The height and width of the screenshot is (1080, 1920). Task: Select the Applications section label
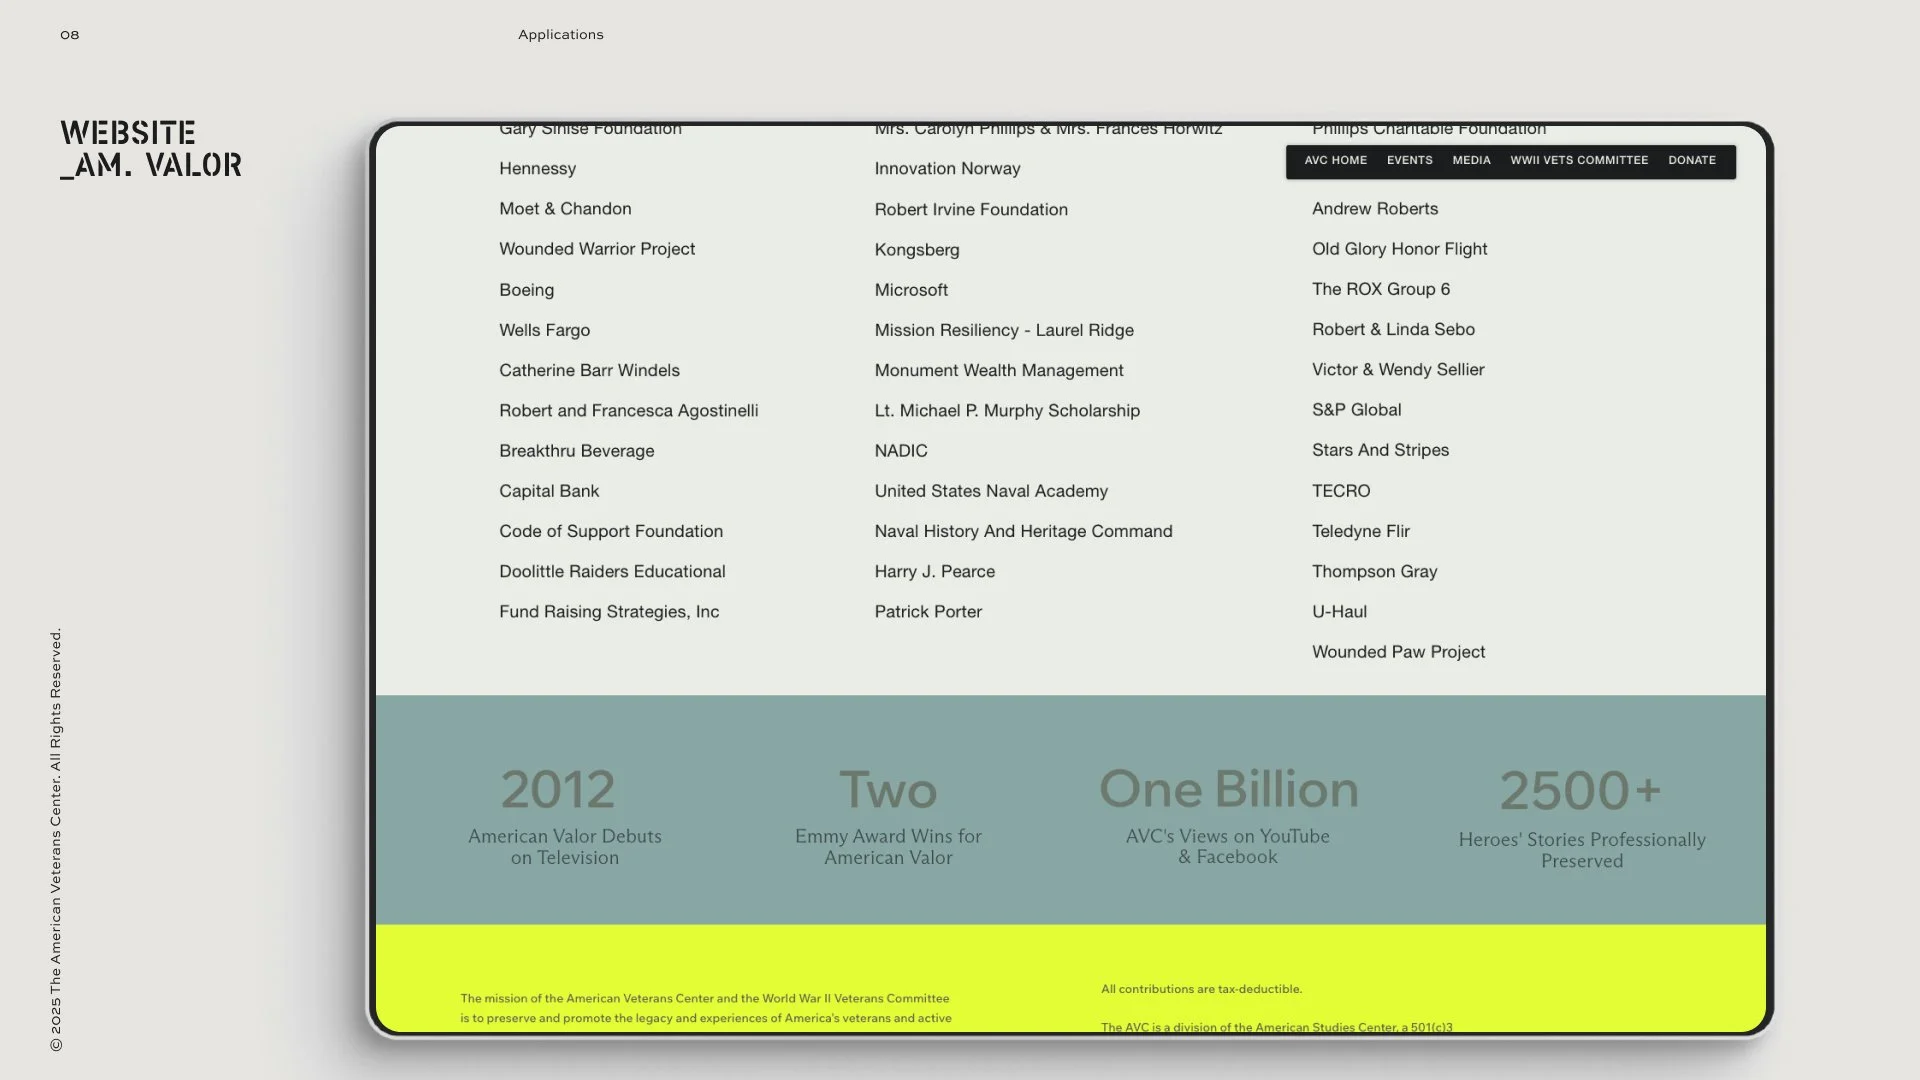click(561, 35)
